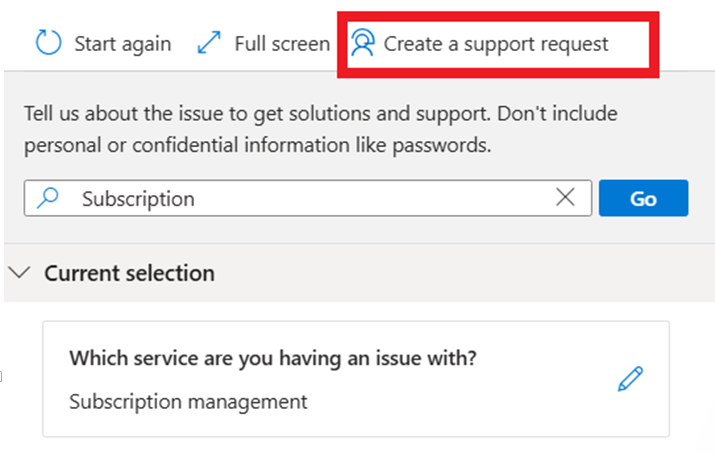Click the search magnifier icon

pyautogui.click(x=48, y=198)
